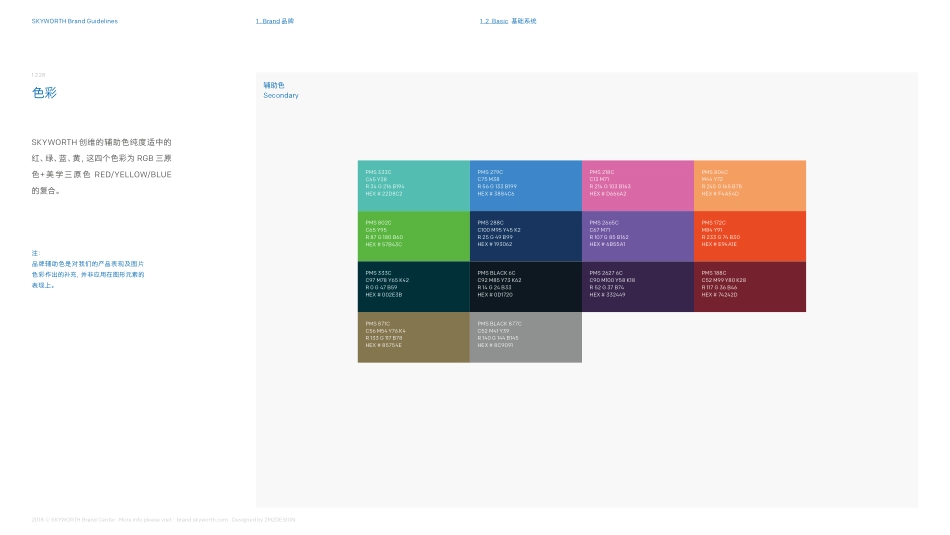The width and height of the screenshot is (950, 535).
Task: Click the brand.skyworth.com footer link
Action: [202, 519]
